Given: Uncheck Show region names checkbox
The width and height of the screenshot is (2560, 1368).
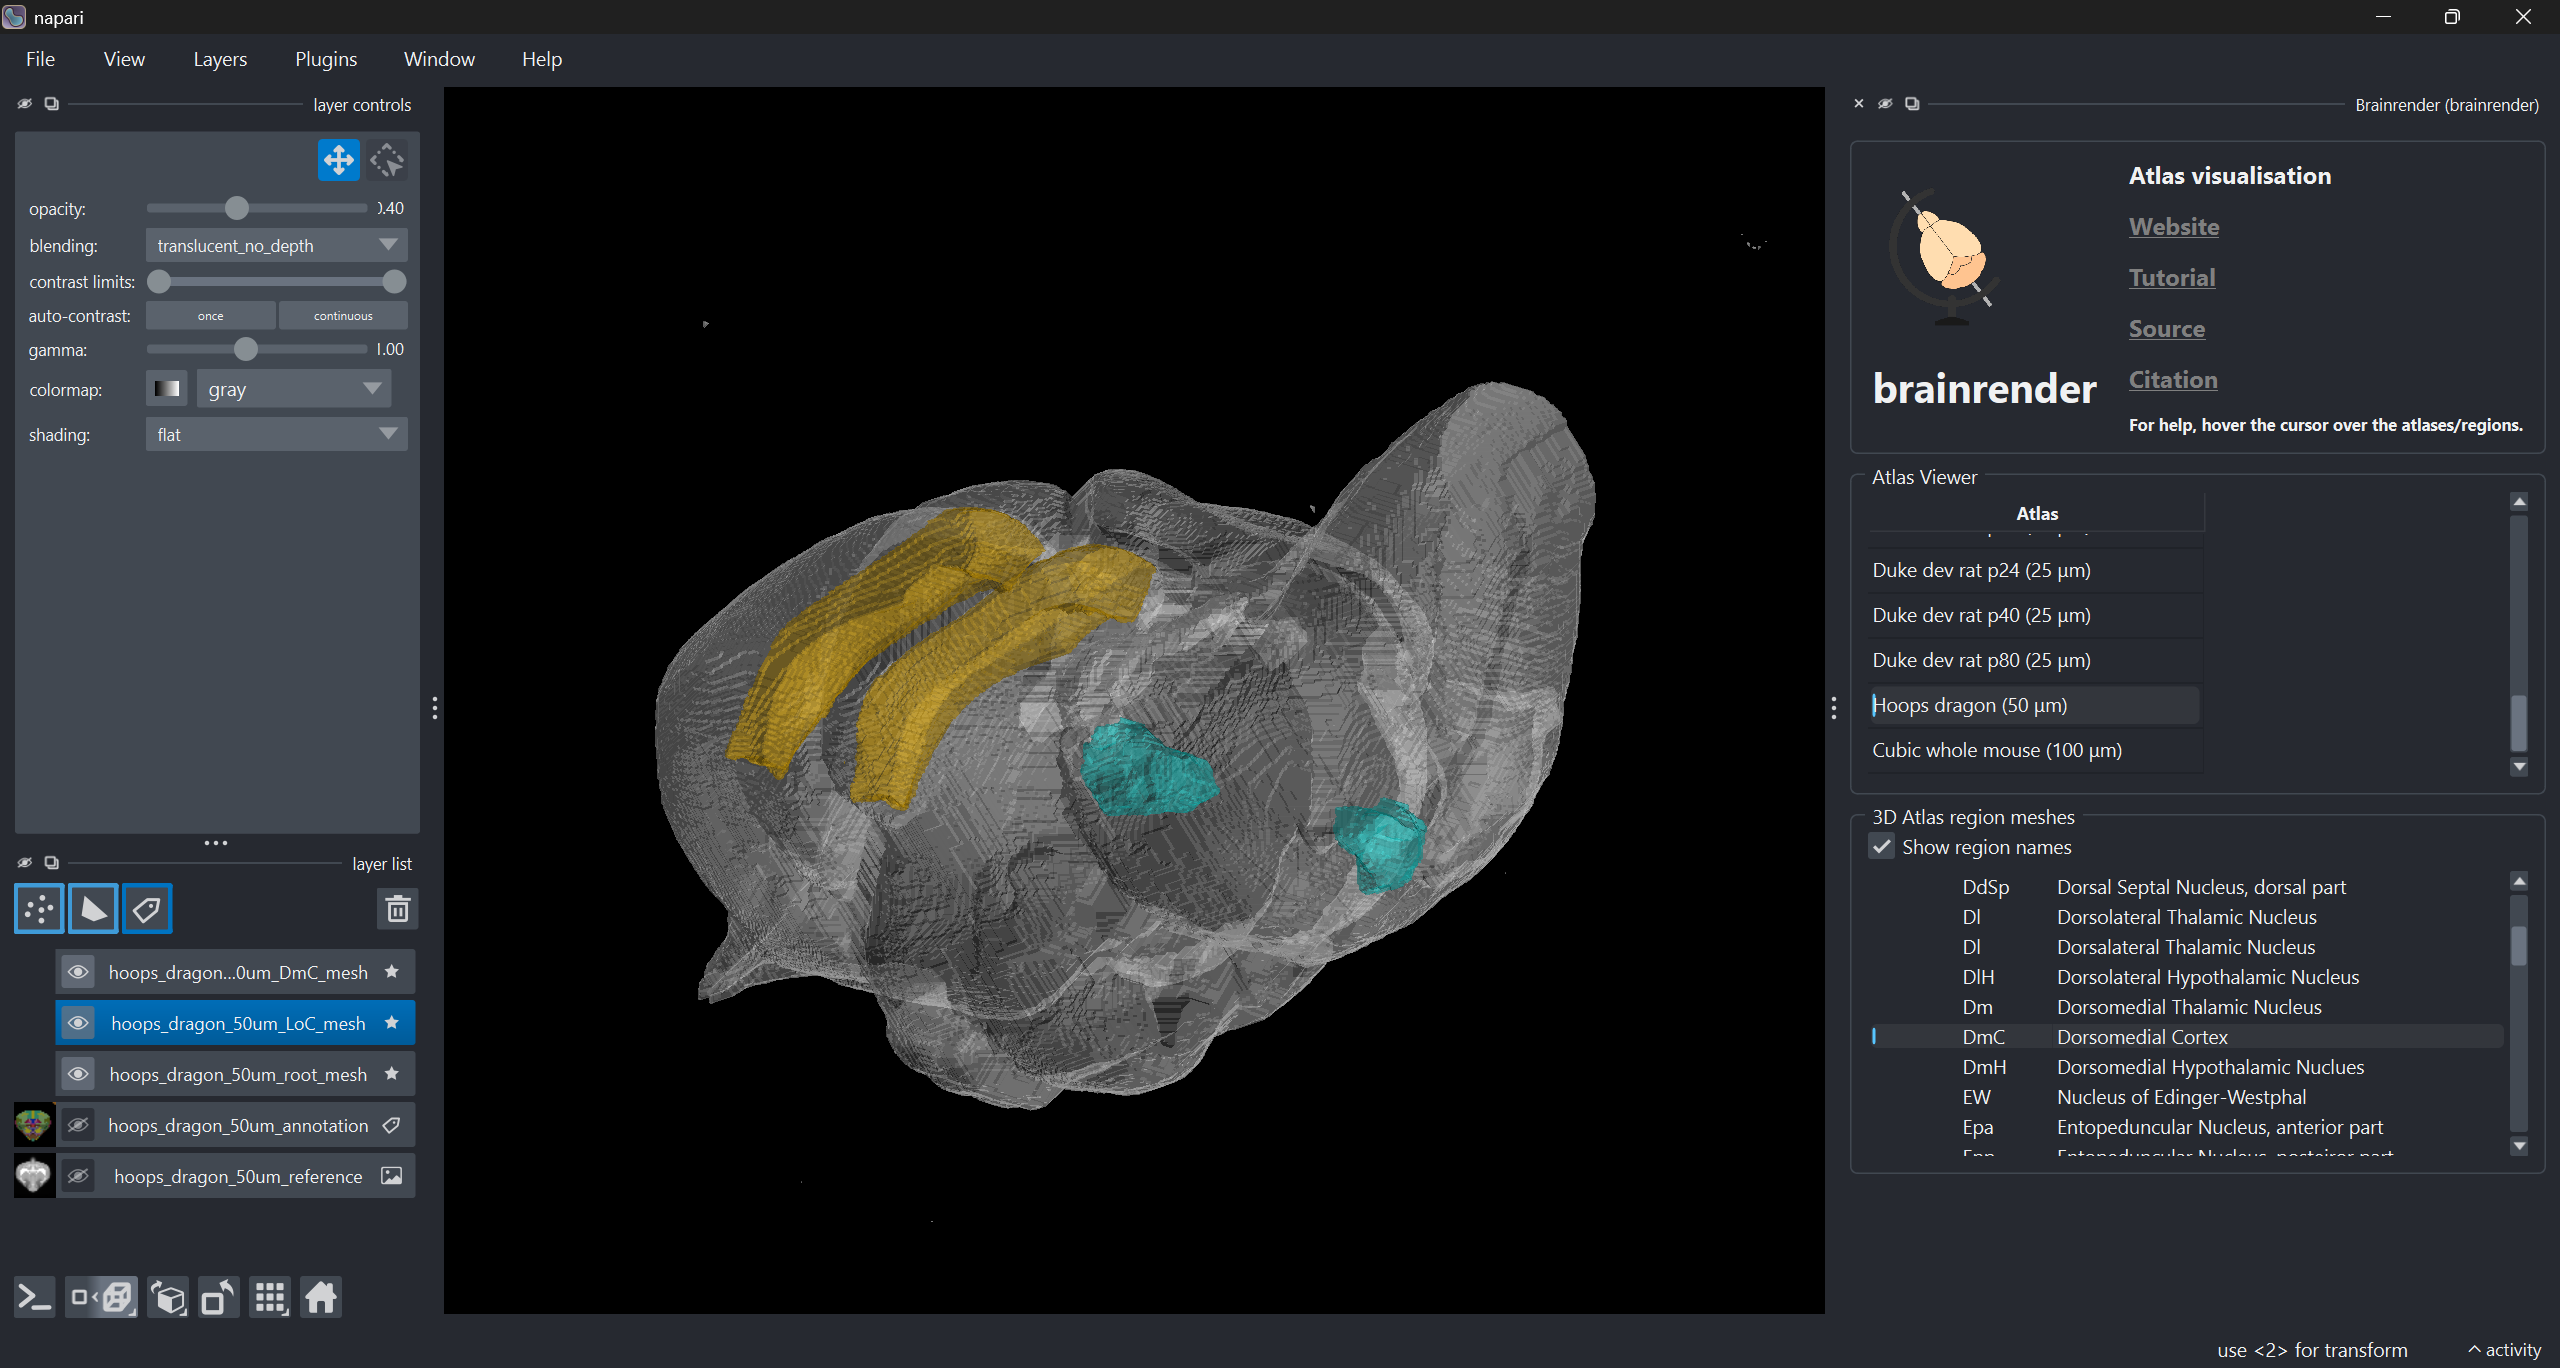Looking at the screenshot, I should [x=1882, y=847].
